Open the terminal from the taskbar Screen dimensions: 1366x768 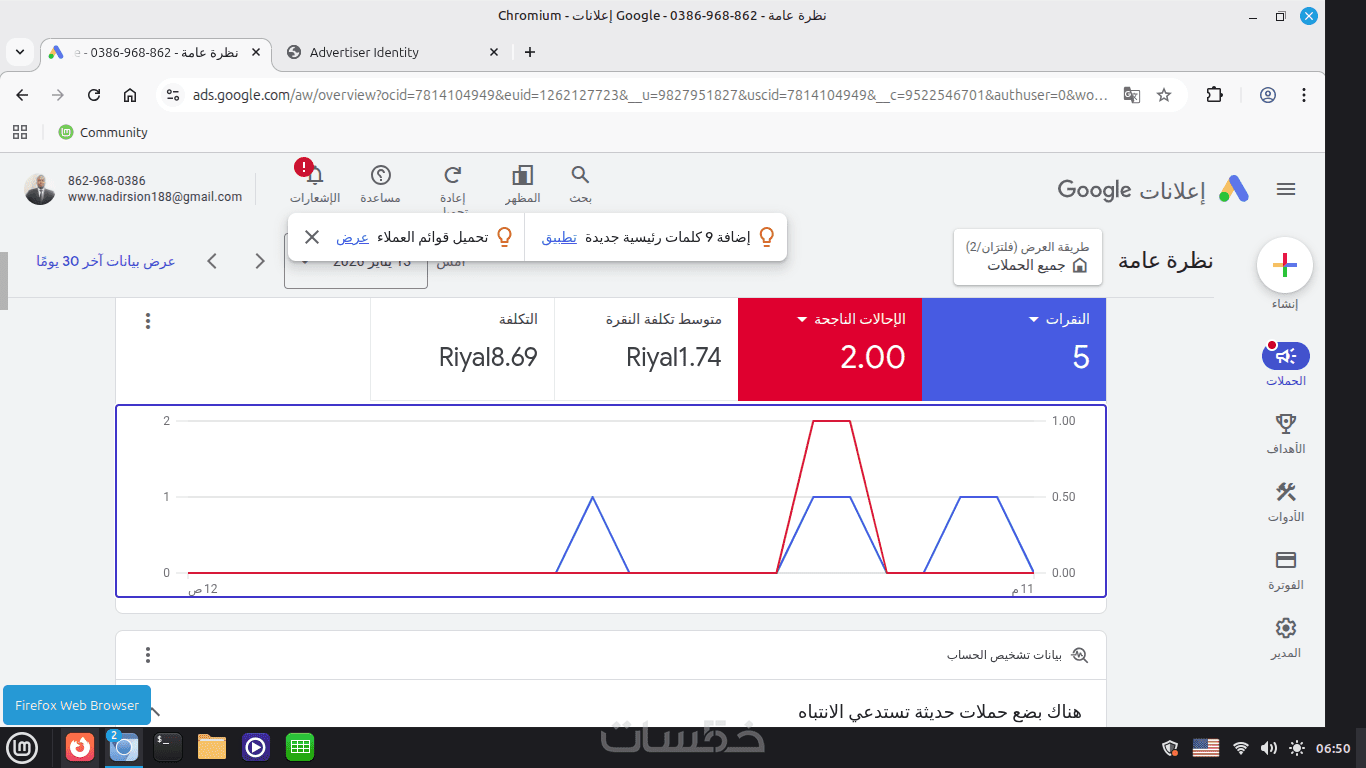(x=168, y=747)
